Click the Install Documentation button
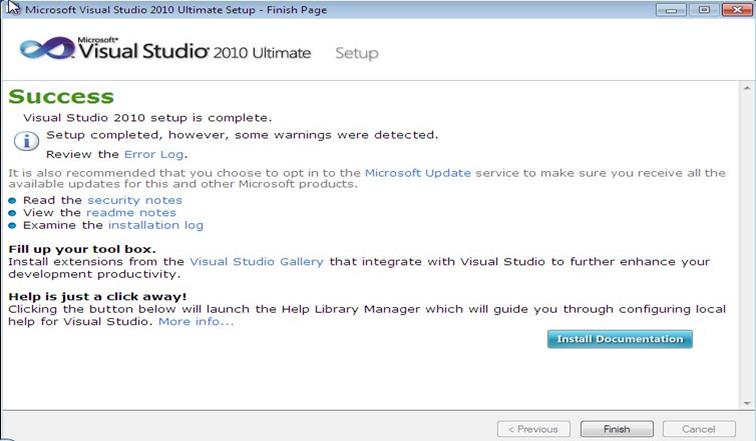 [x=620, y=339]
